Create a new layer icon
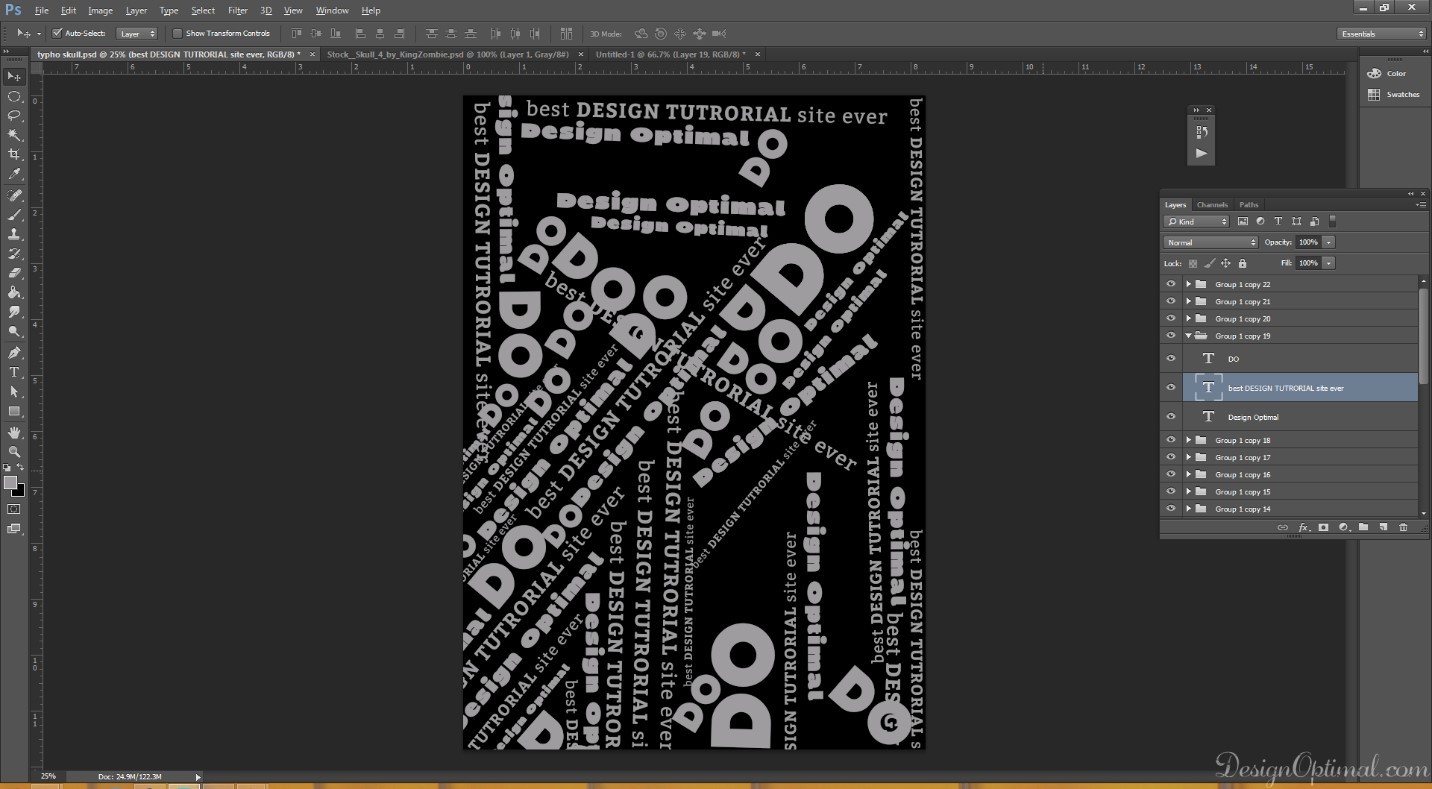This screenshot has width=1432, height=789. (x=1383, y=527)
